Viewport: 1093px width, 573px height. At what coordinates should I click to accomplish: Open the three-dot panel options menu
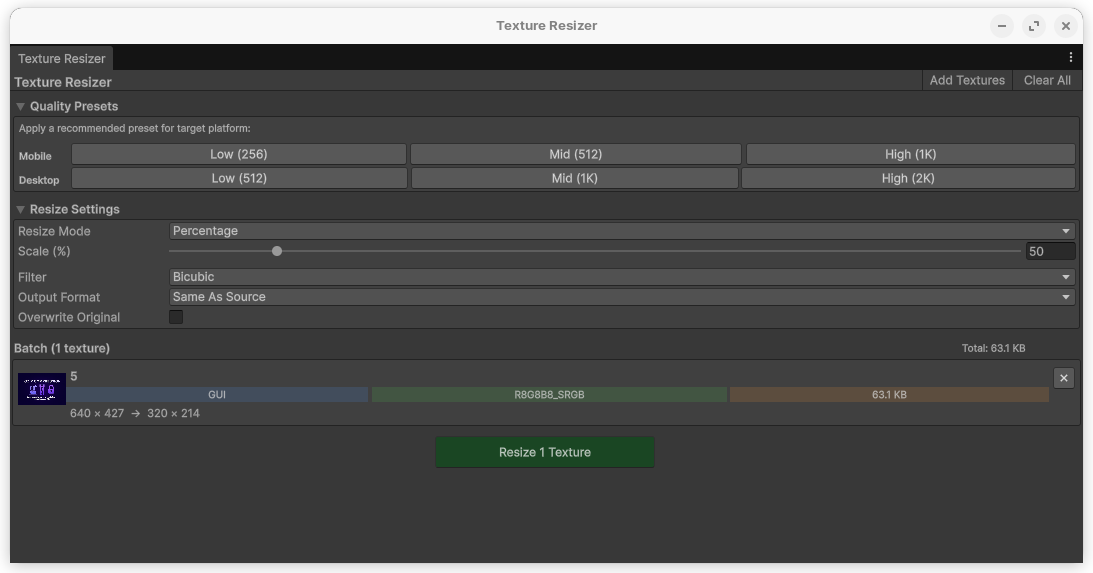tap(1070, 57)
